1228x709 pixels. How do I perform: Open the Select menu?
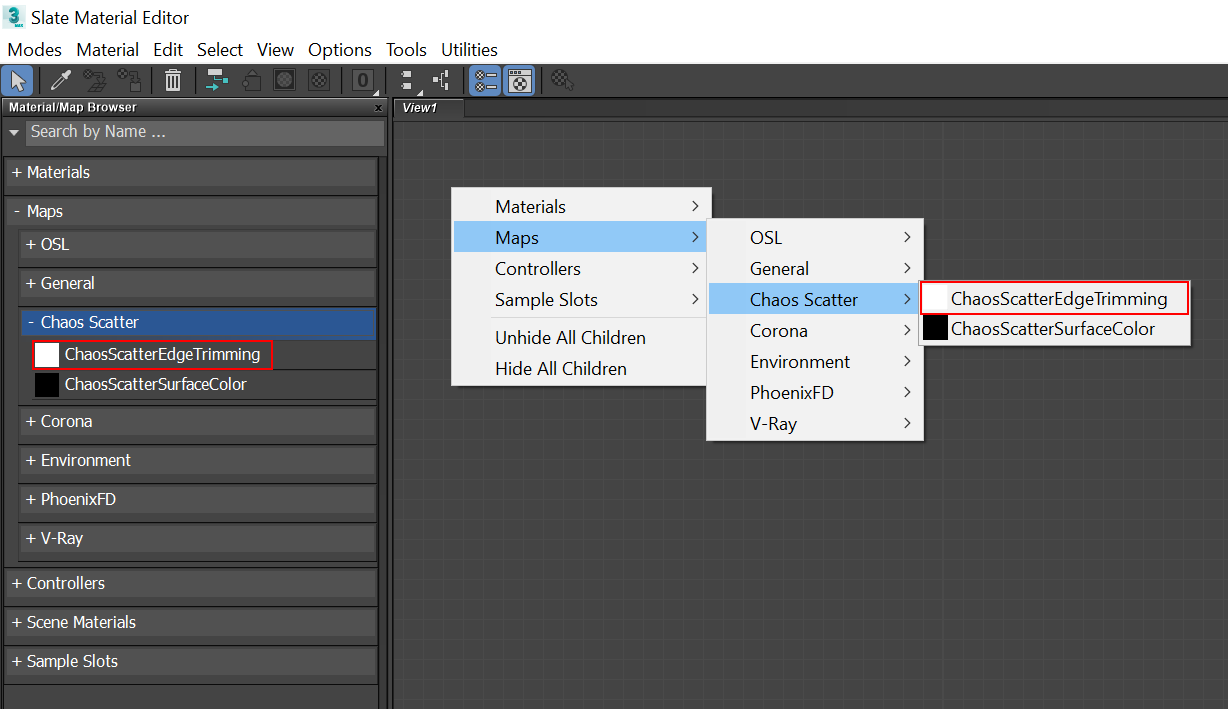click(220, 49)
